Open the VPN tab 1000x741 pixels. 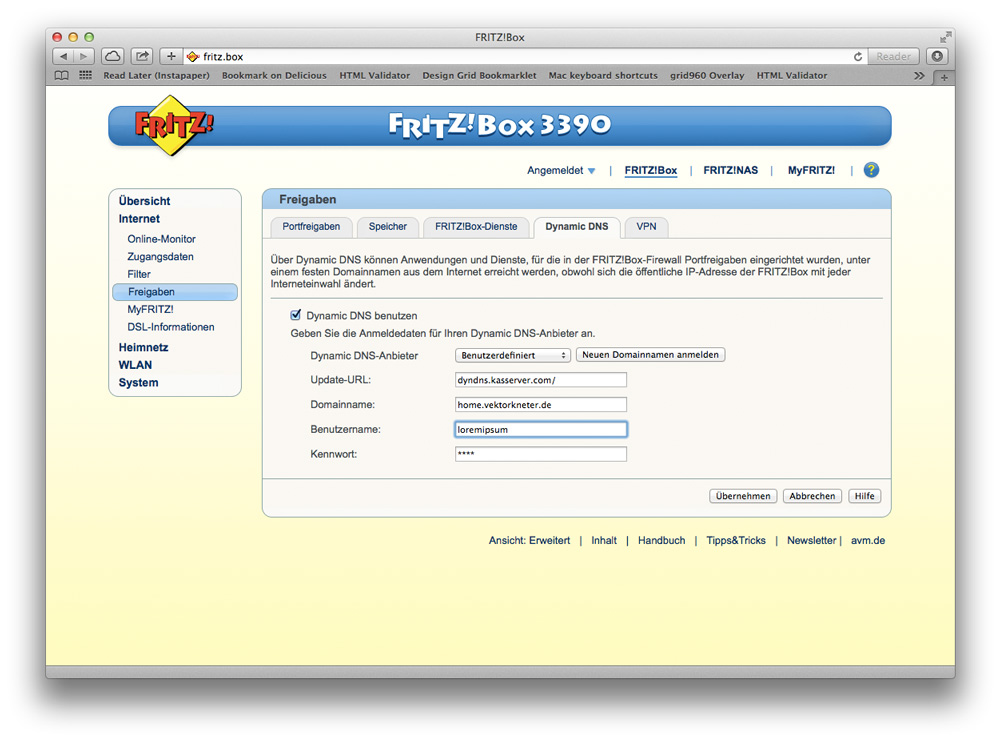click(x=646, y=226)
